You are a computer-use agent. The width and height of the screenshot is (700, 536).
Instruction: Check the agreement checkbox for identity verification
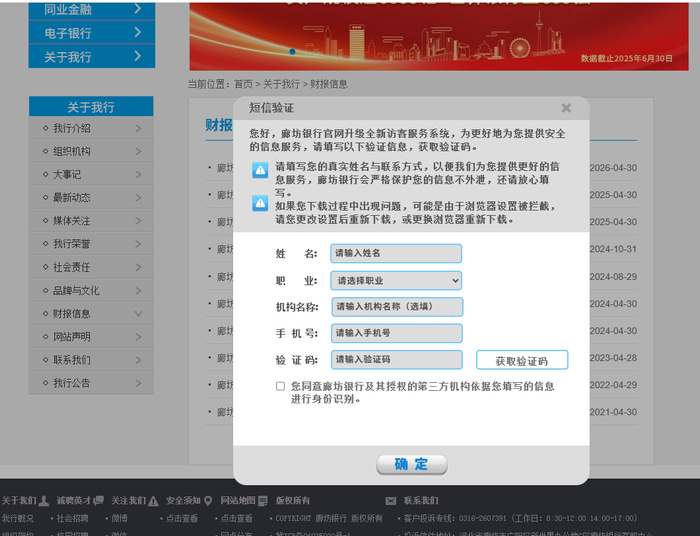click(280, 386)
